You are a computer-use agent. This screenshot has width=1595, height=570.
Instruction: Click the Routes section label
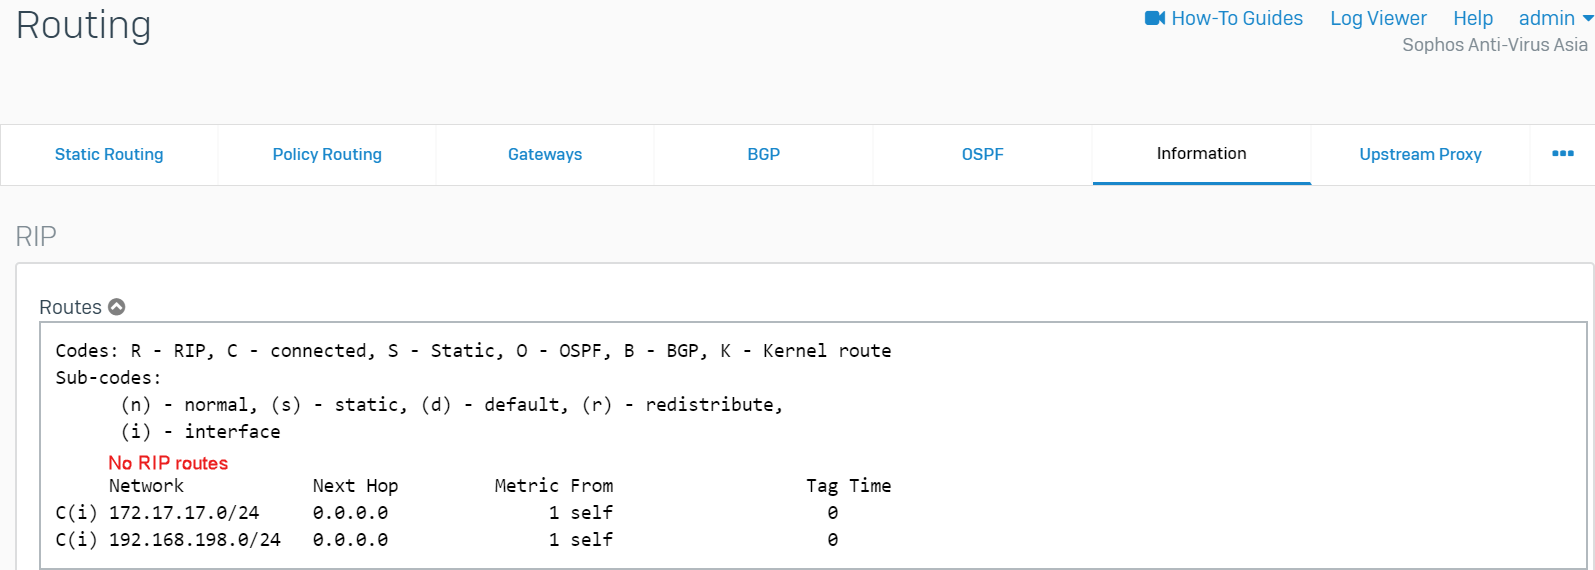[70, 307]
